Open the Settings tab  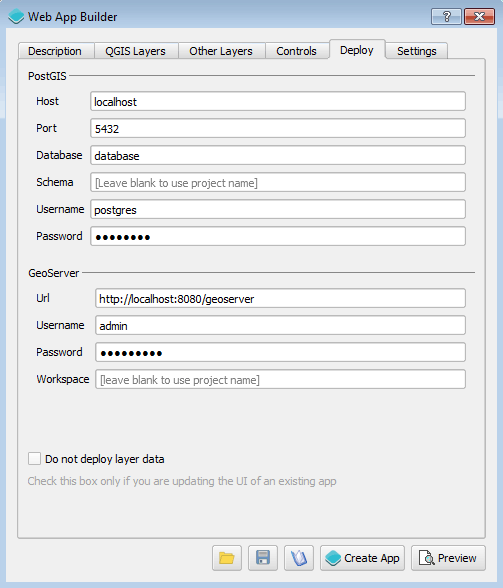[417, 51]
